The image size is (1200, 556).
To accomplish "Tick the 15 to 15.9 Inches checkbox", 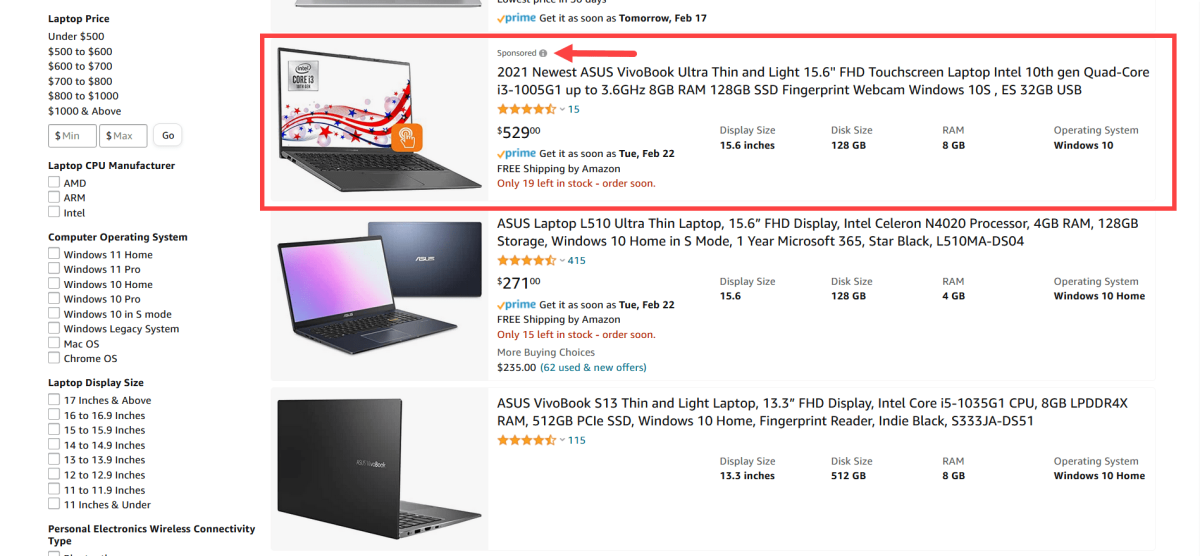I will point(54,430).
